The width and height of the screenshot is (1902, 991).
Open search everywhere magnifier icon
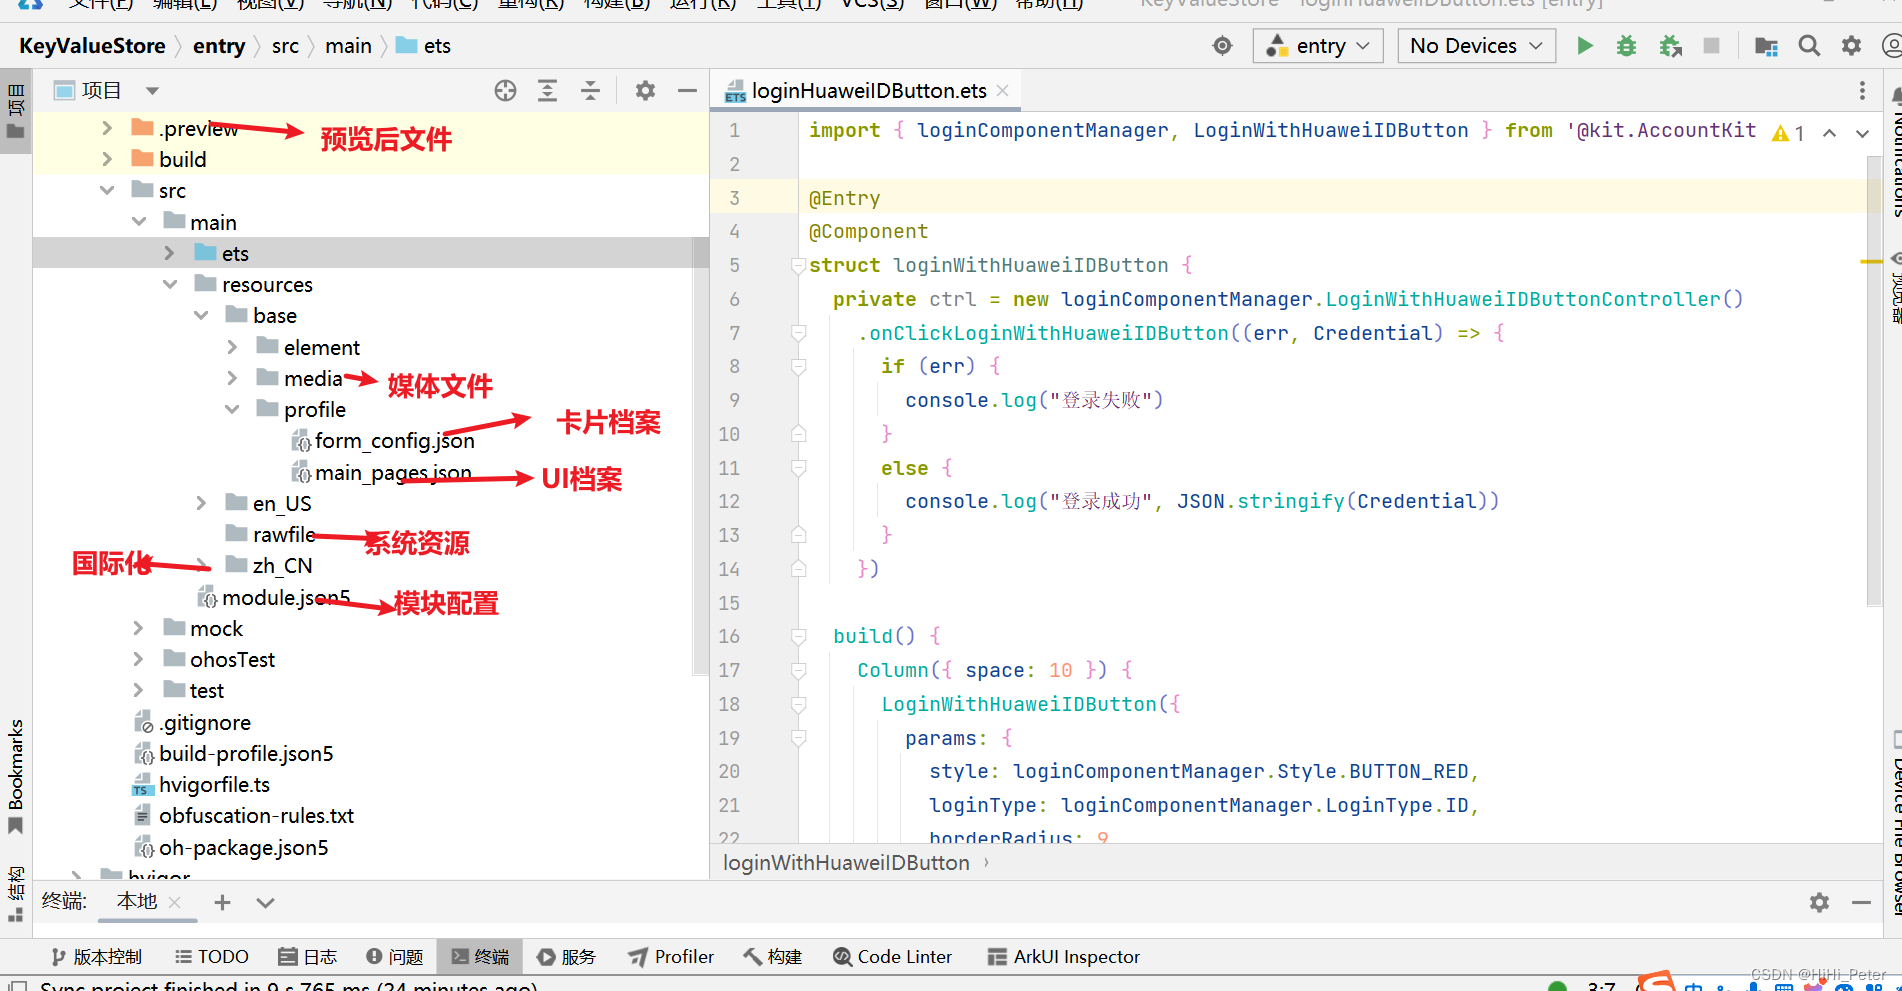pos(1809,46)
